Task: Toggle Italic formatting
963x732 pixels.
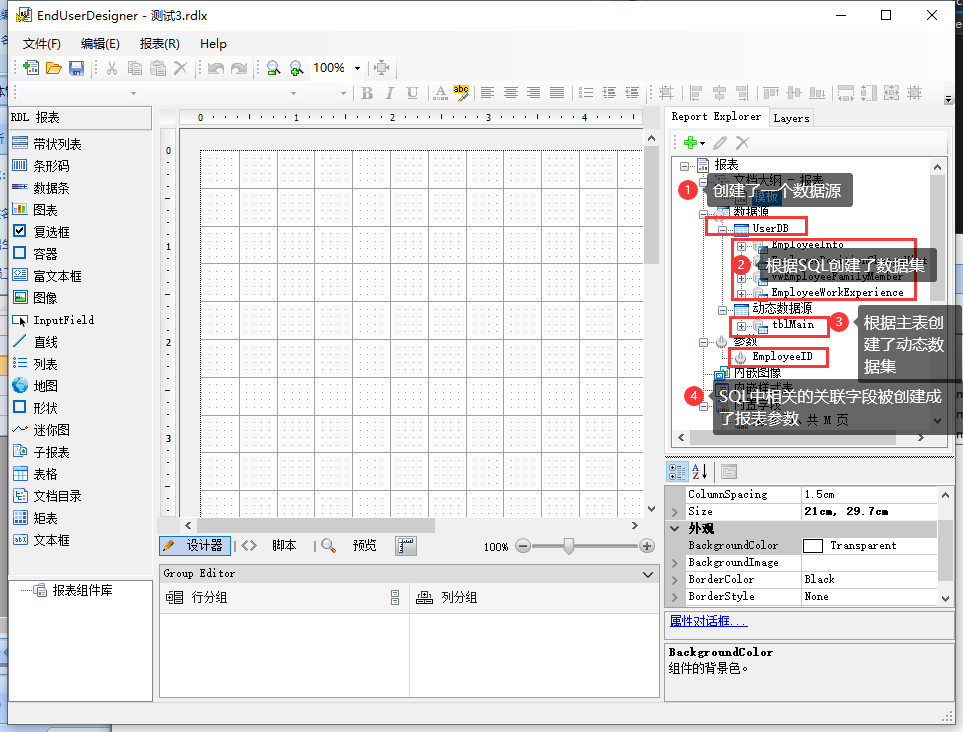Action: 389,93
